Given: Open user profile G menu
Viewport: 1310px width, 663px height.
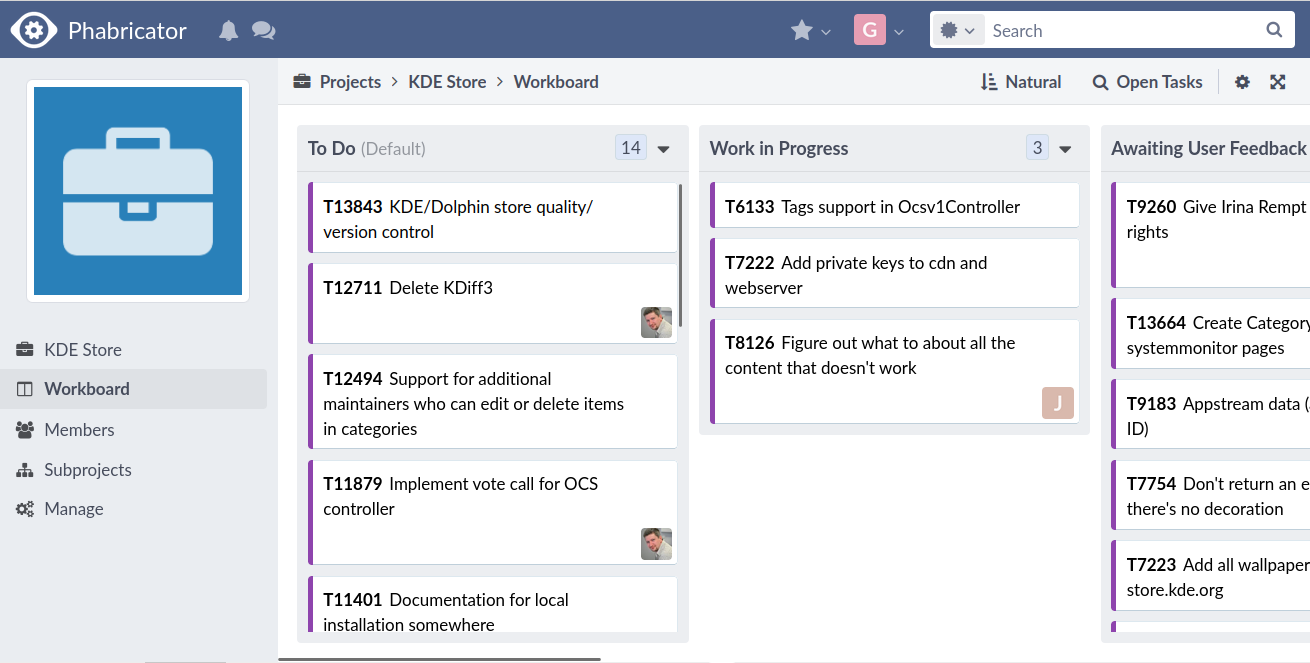Looking at the screenshot, I should coord(879,31).
